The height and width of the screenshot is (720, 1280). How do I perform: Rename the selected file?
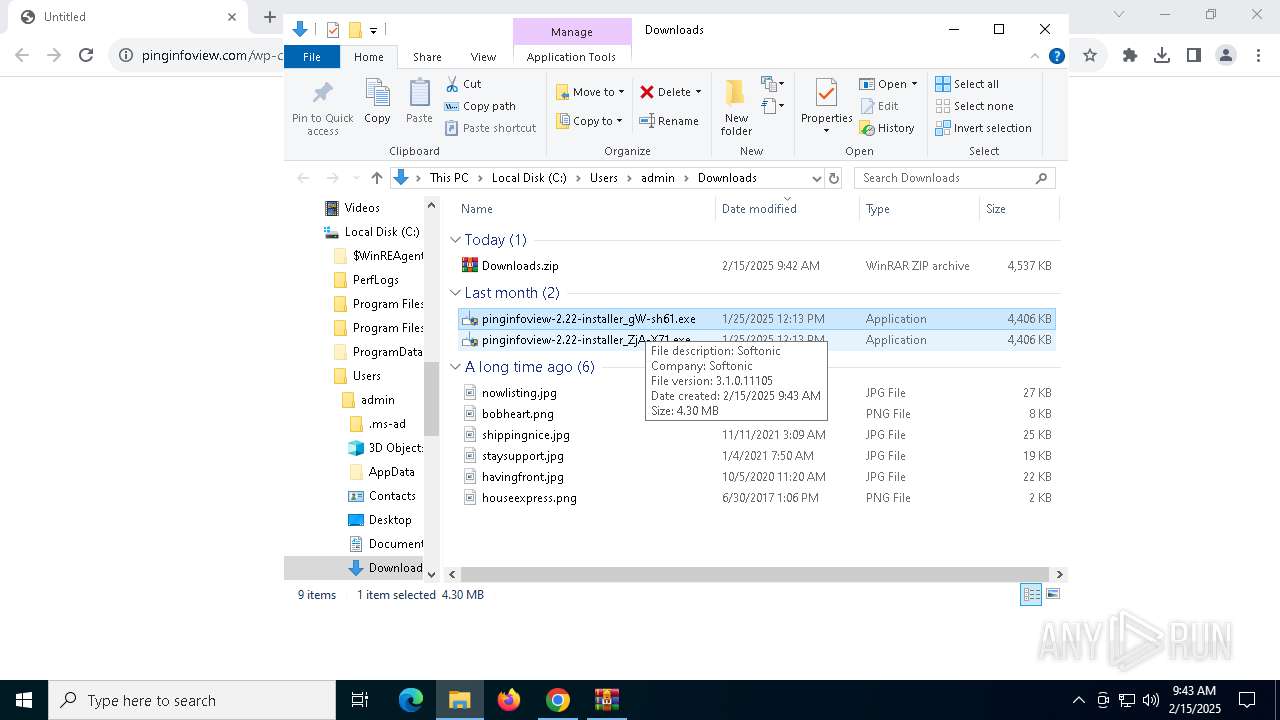[x=669, y=121]
